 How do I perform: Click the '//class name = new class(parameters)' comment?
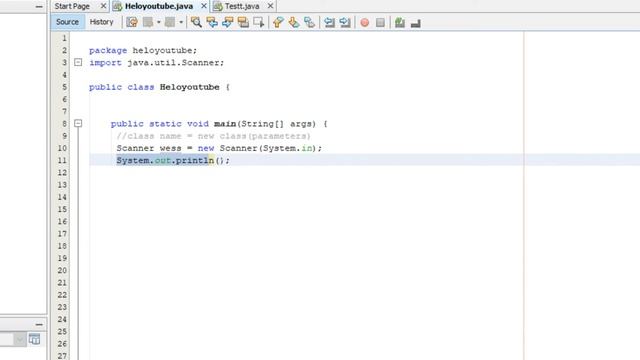tap(213, 136)
